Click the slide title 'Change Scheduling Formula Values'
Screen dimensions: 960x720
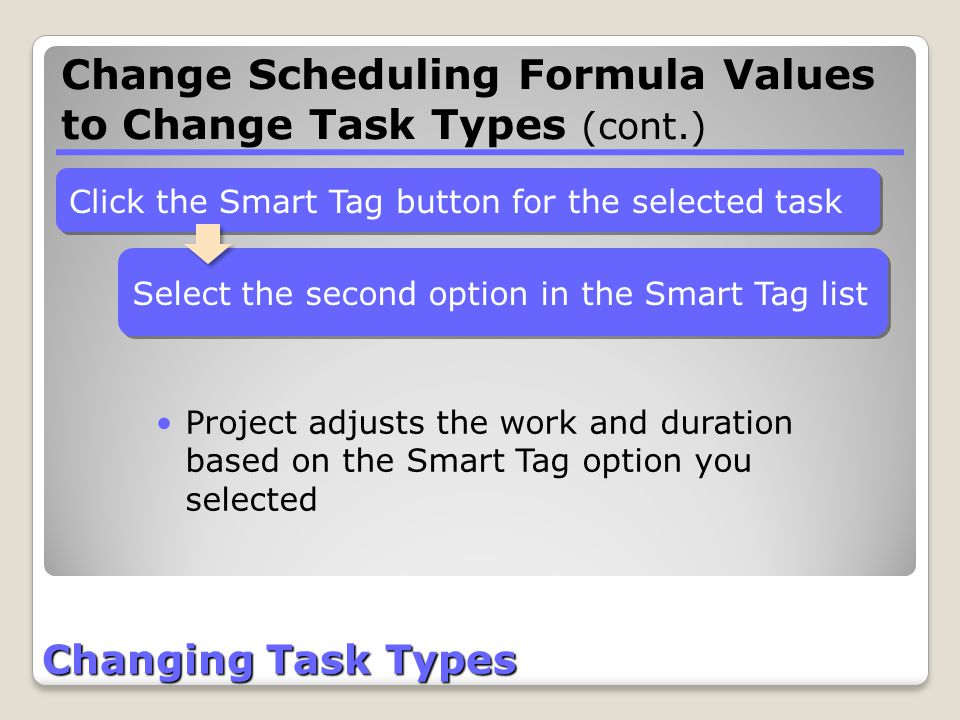pos(468,75)
